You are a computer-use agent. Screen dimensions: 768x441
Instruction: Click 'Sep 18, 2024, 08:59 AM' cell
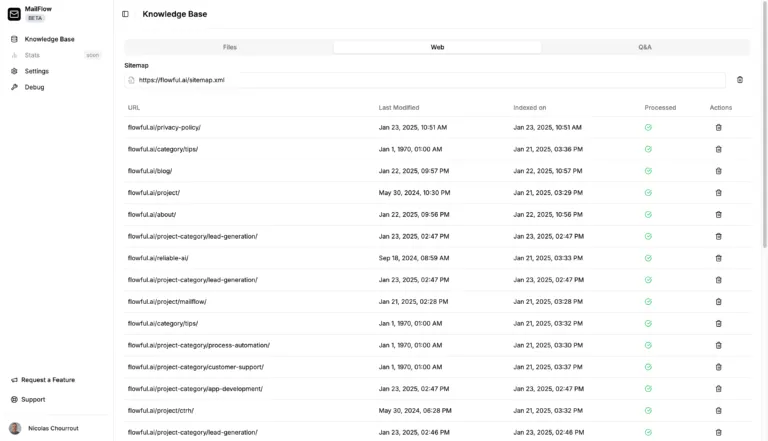coord(413,258)
